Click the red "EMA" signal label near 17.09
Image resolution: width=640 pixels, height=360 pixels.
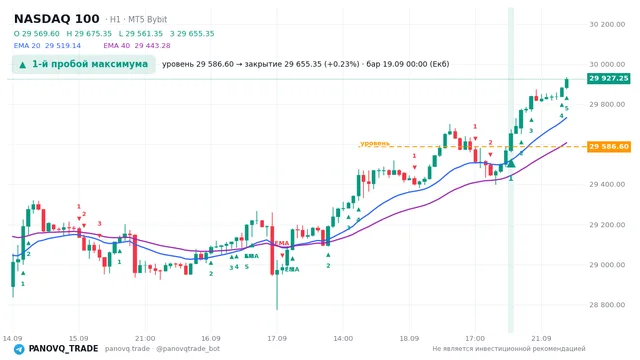pyautogui.click(x=282, y=243)
